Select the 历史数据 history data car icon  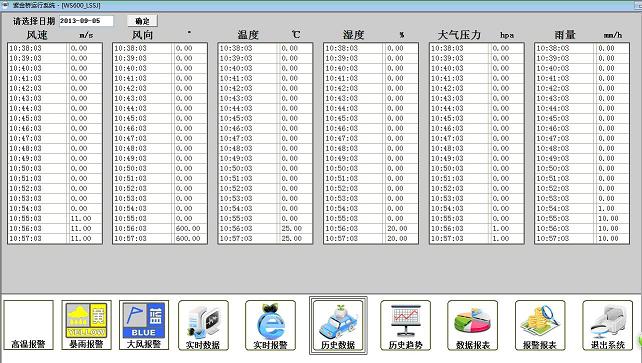click(338, 325)
